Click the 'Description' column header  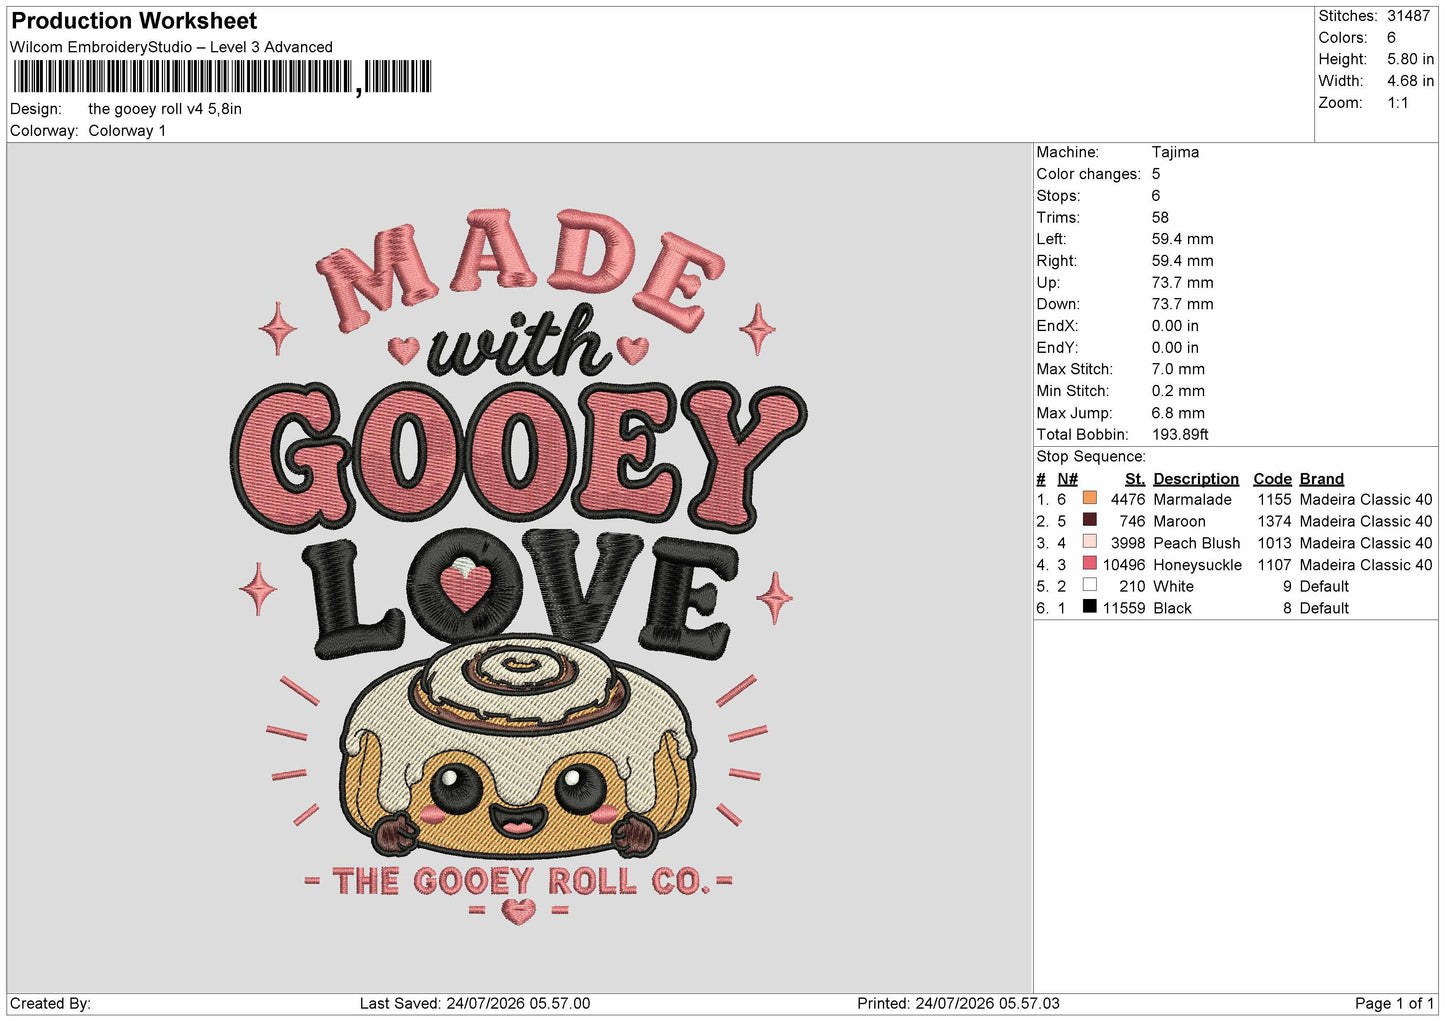[x=1196, y=479]
